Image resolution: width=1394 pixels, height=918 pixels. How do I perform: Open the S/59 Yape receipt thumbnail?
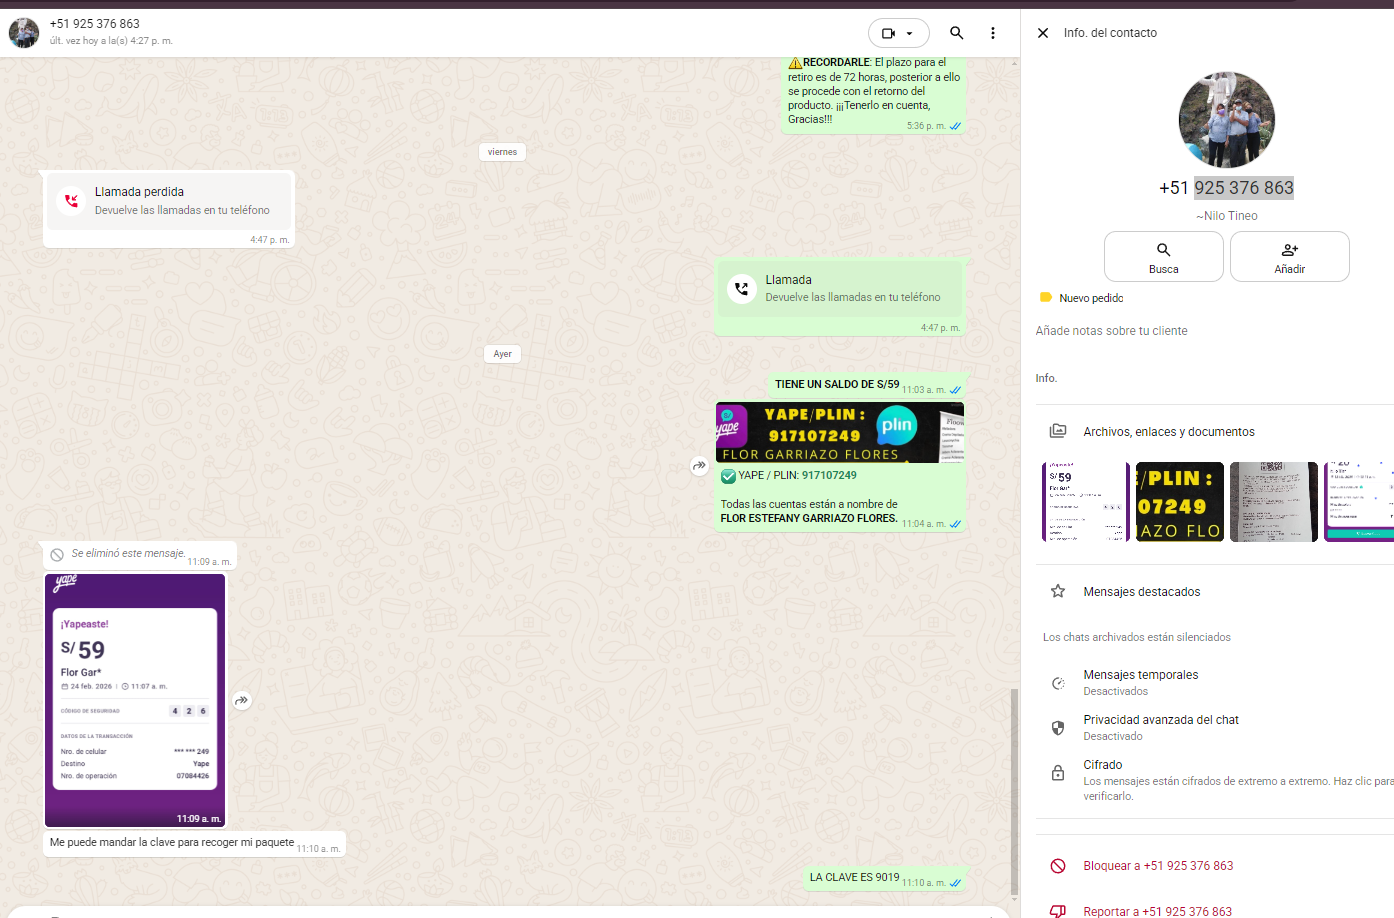pyautogui.click(x=1085, y=502)
